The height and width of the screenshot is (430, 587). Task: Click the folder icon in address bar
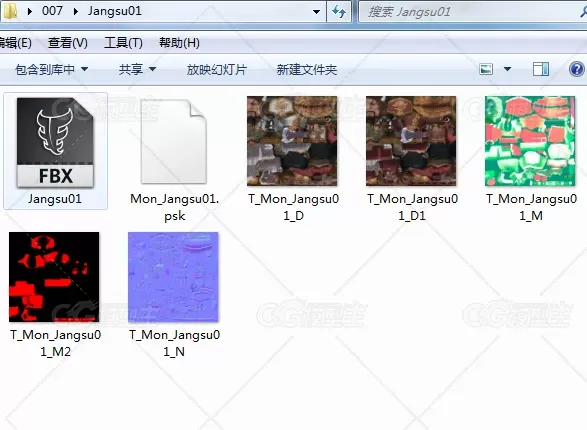10,11
